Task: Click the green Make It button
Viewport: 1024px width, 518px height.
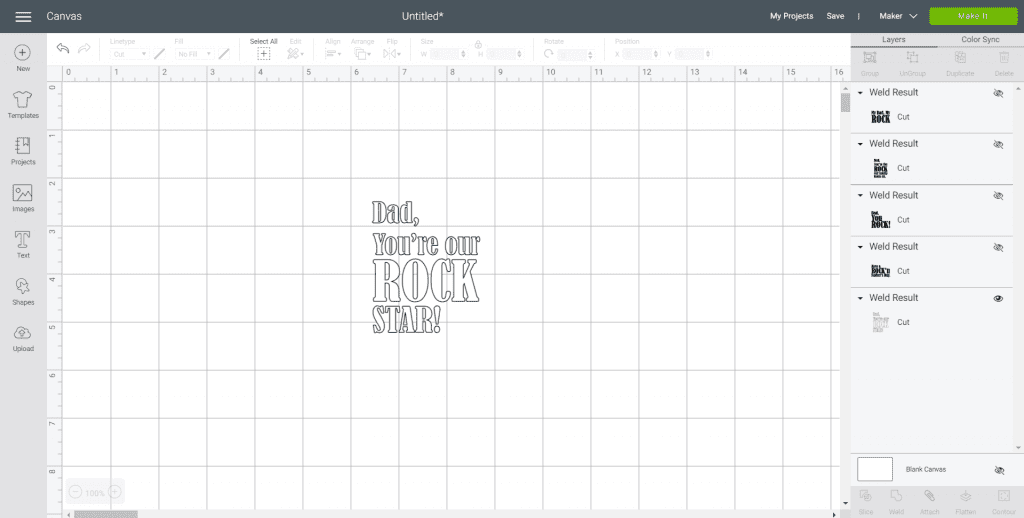Action: click(x=973, y=16)
